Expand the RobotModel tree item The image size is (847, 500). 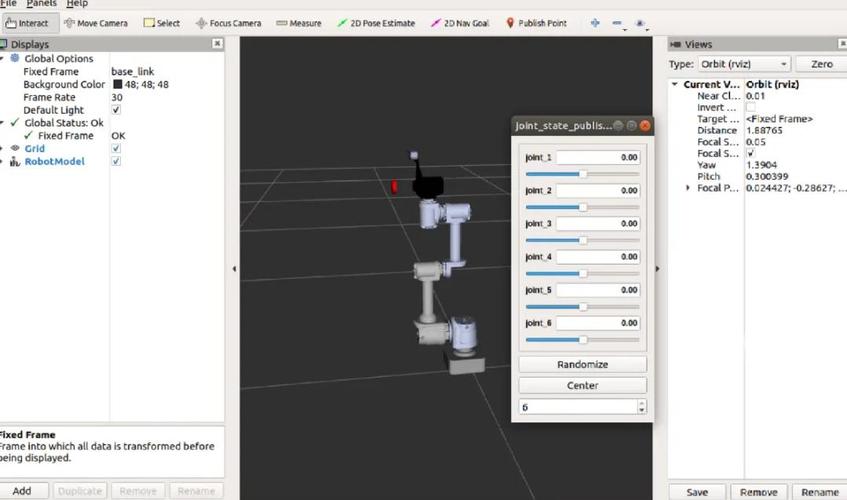pyautogui.click(x=3, y=162)
